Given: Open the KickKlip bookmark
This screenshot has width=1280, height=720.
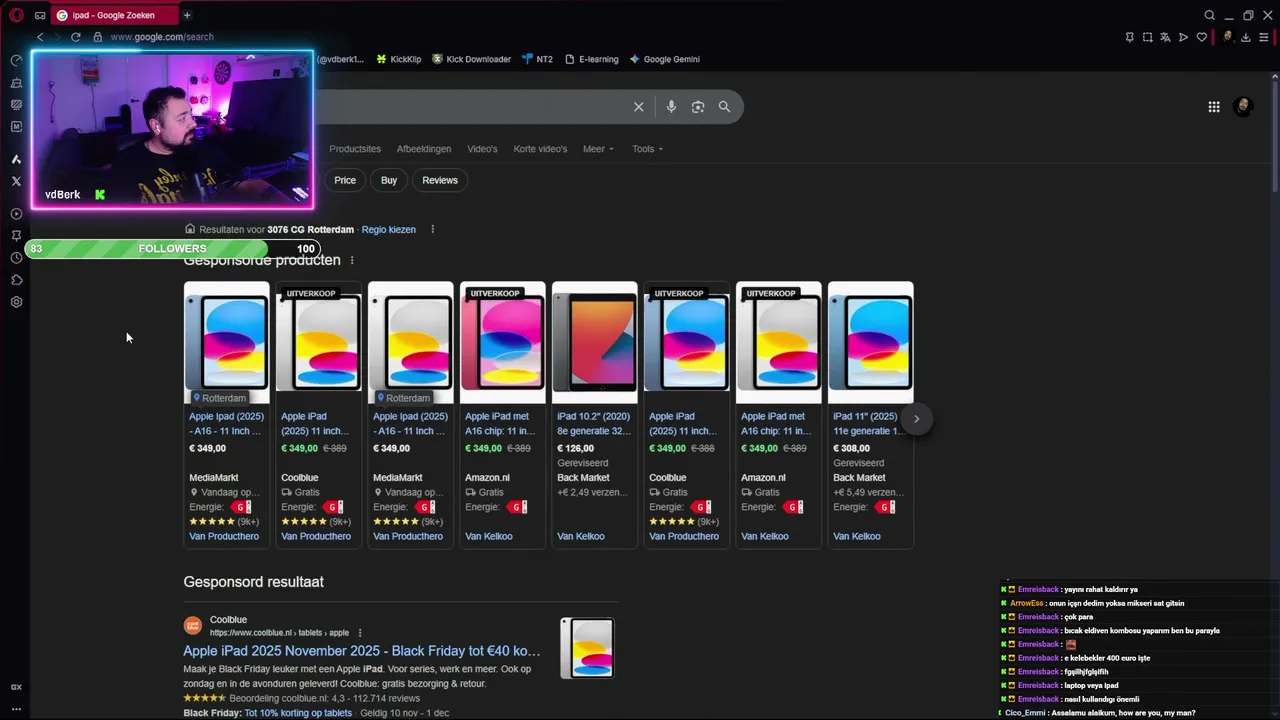Looking at the screenshot, I should (x=398, y=59).
